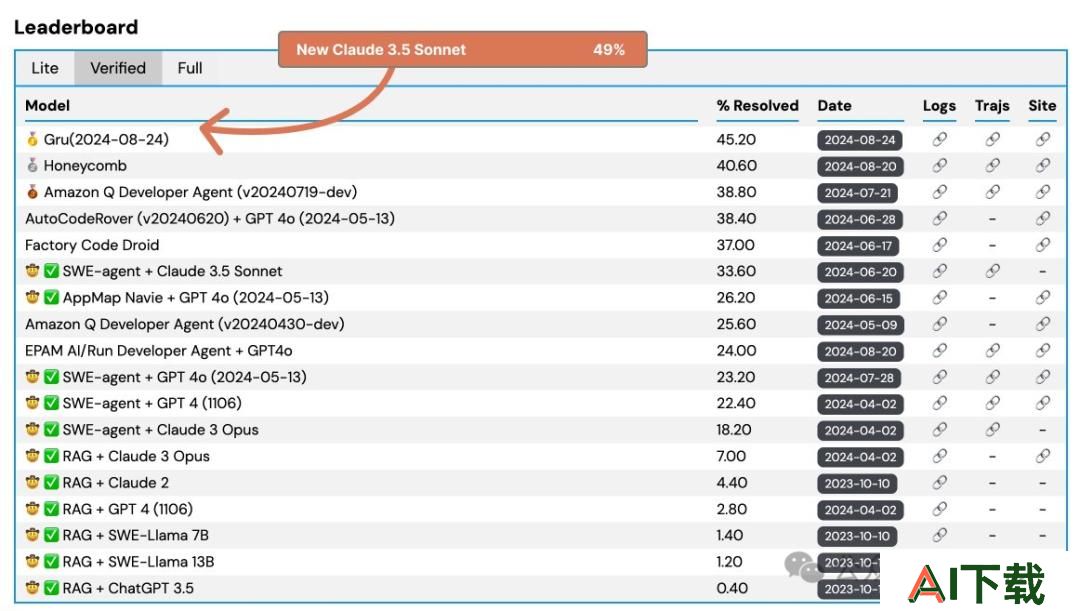Click the 2024-07-21 date badge
1080x611 pixels.
pyautogui.click(x=858, y=193)
